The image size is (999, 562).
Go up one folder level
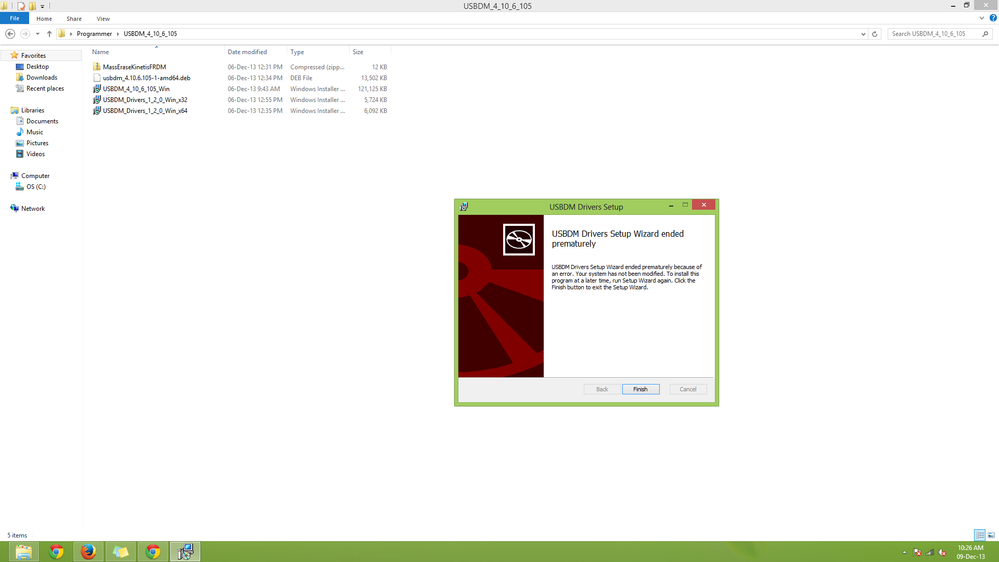point(49,34)
